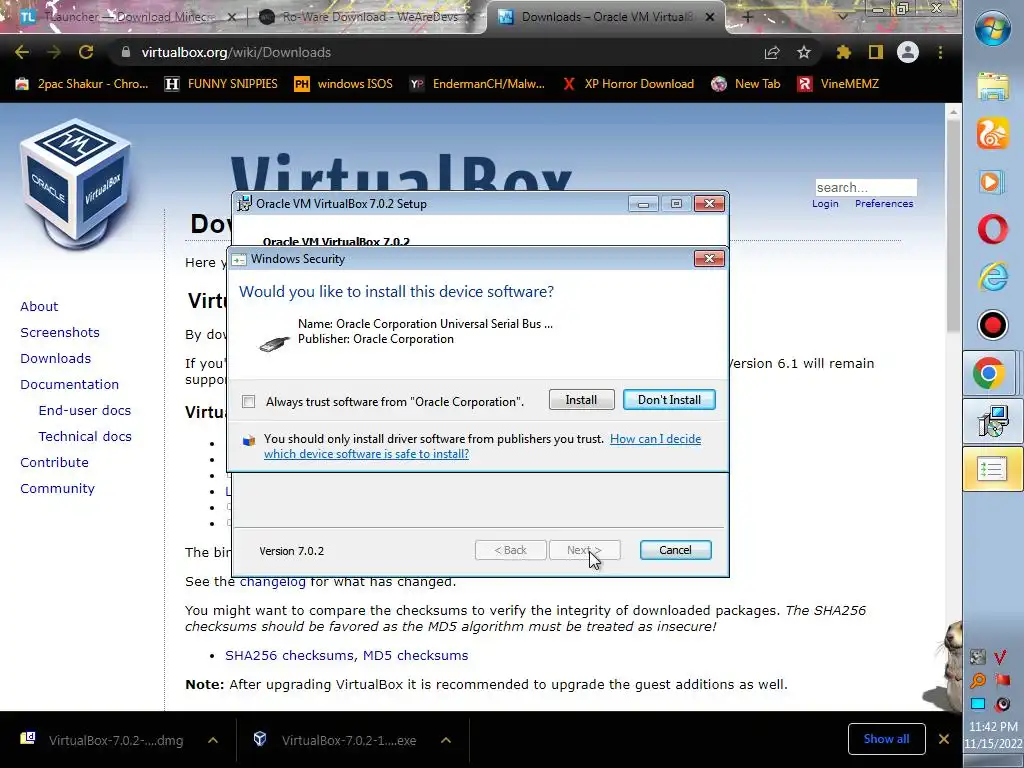
Task: Switch to the Ro-Ware Download tab
Action: click(x=366, y=17)
